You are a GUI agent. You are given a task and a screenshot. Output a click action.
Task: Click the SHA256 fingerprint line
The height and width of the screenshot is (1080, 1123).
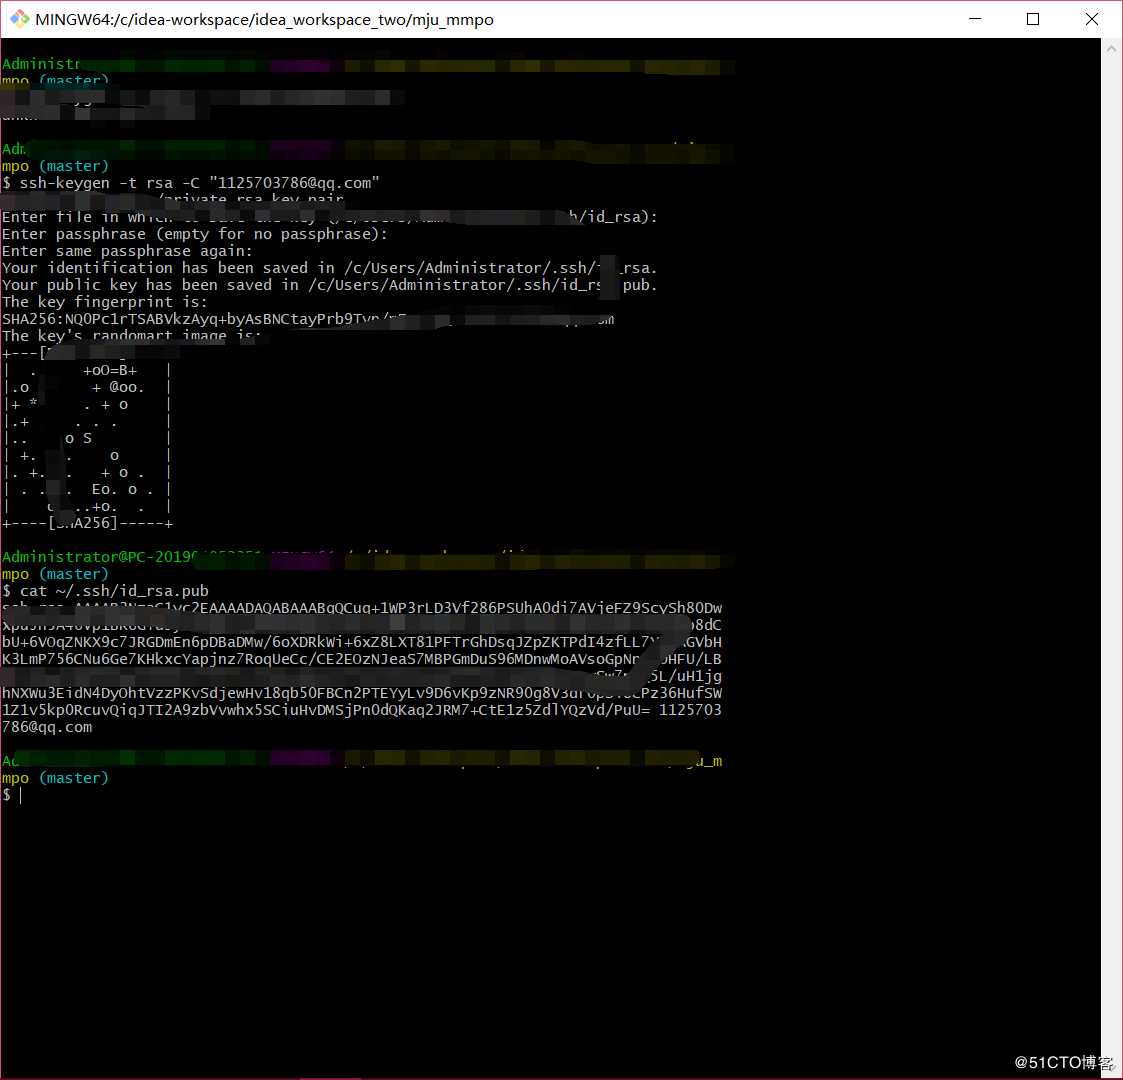coord(308,319)
